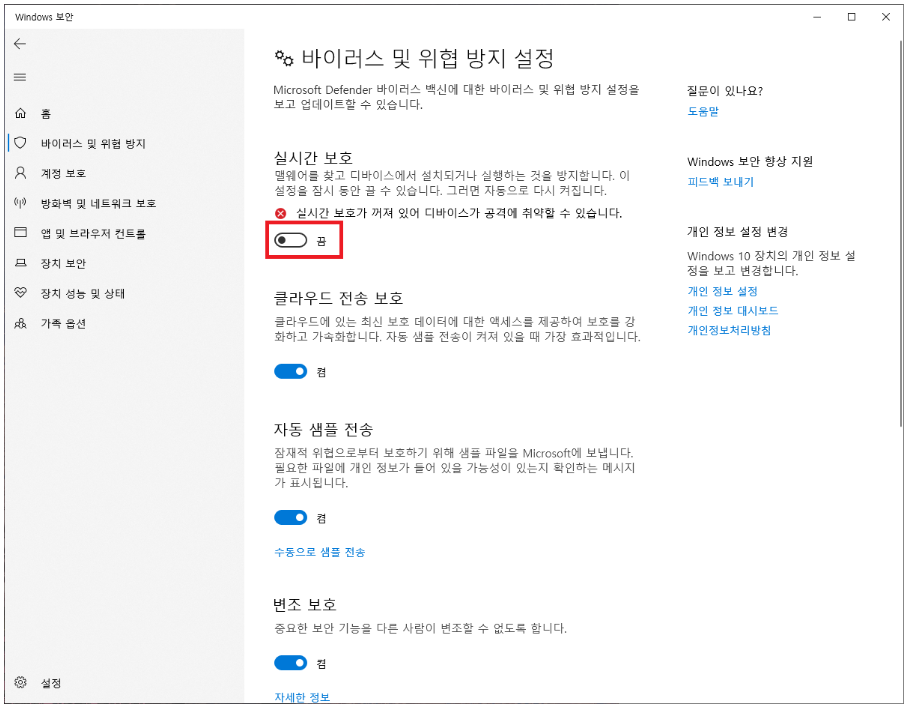
Task: Open the hamburger navigation menu
Action: tap(20, 77)
